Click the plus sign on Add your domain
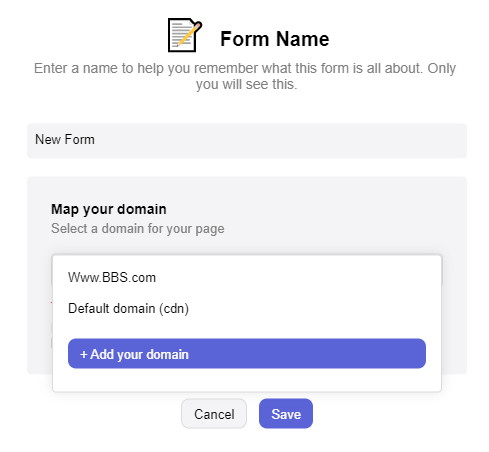The height and width of the screenshot is (452, 489). click(84, 354)
